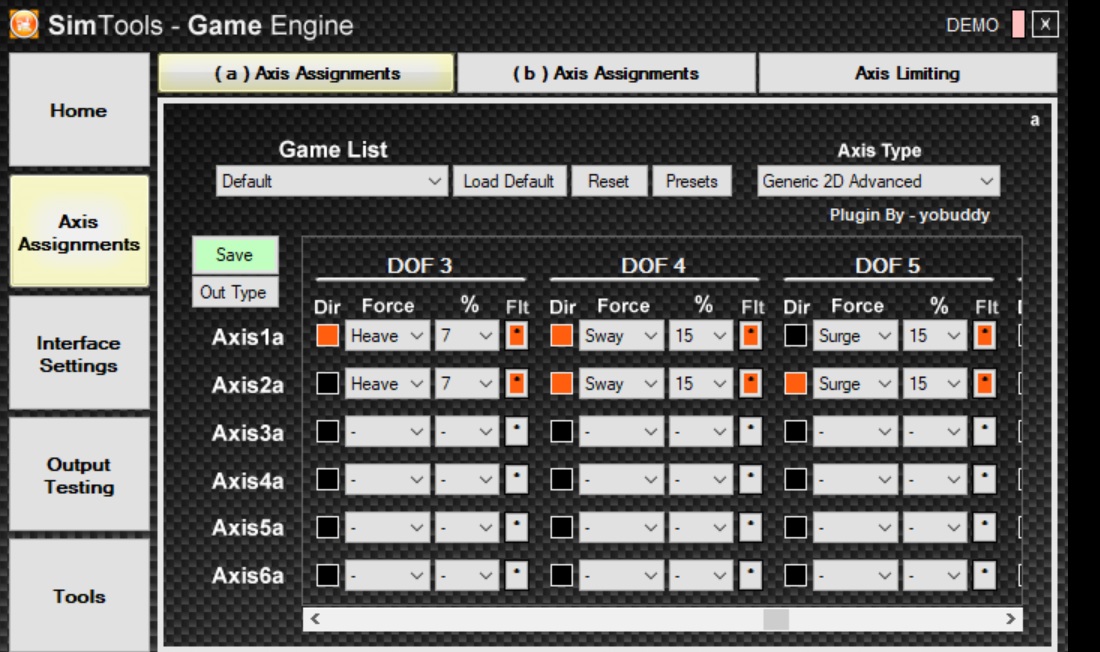Click the pink indicator beside DEMO
This screenshot has width=1100, height=652.
(1018, 25)
